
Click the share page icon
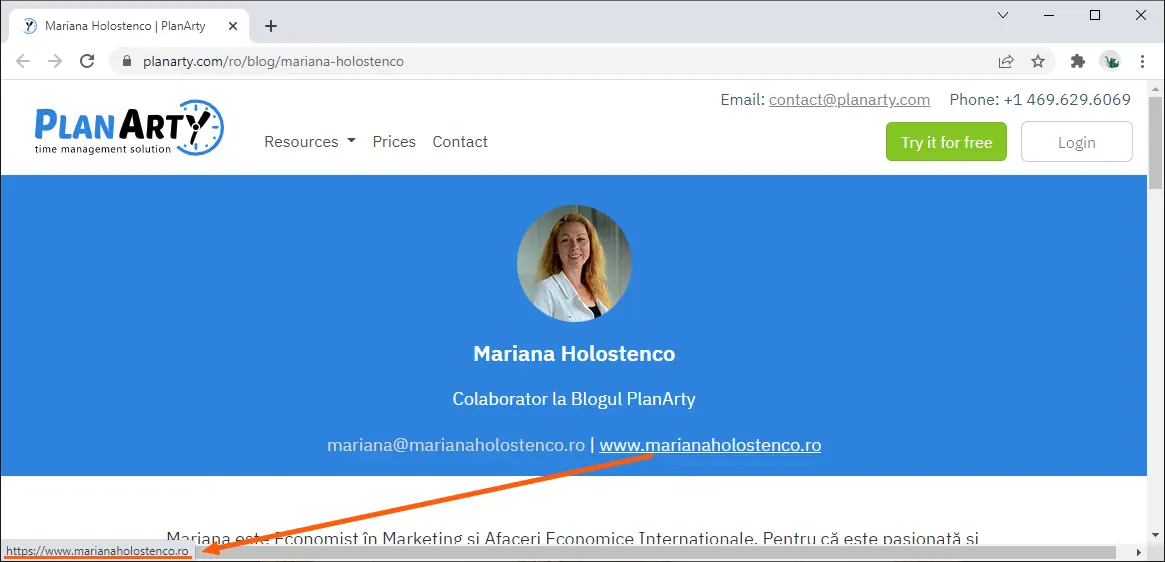1006,61
